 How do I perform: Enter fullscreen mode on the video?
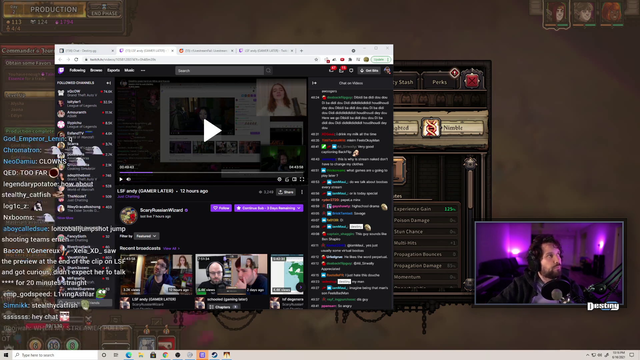pos(302,179)
